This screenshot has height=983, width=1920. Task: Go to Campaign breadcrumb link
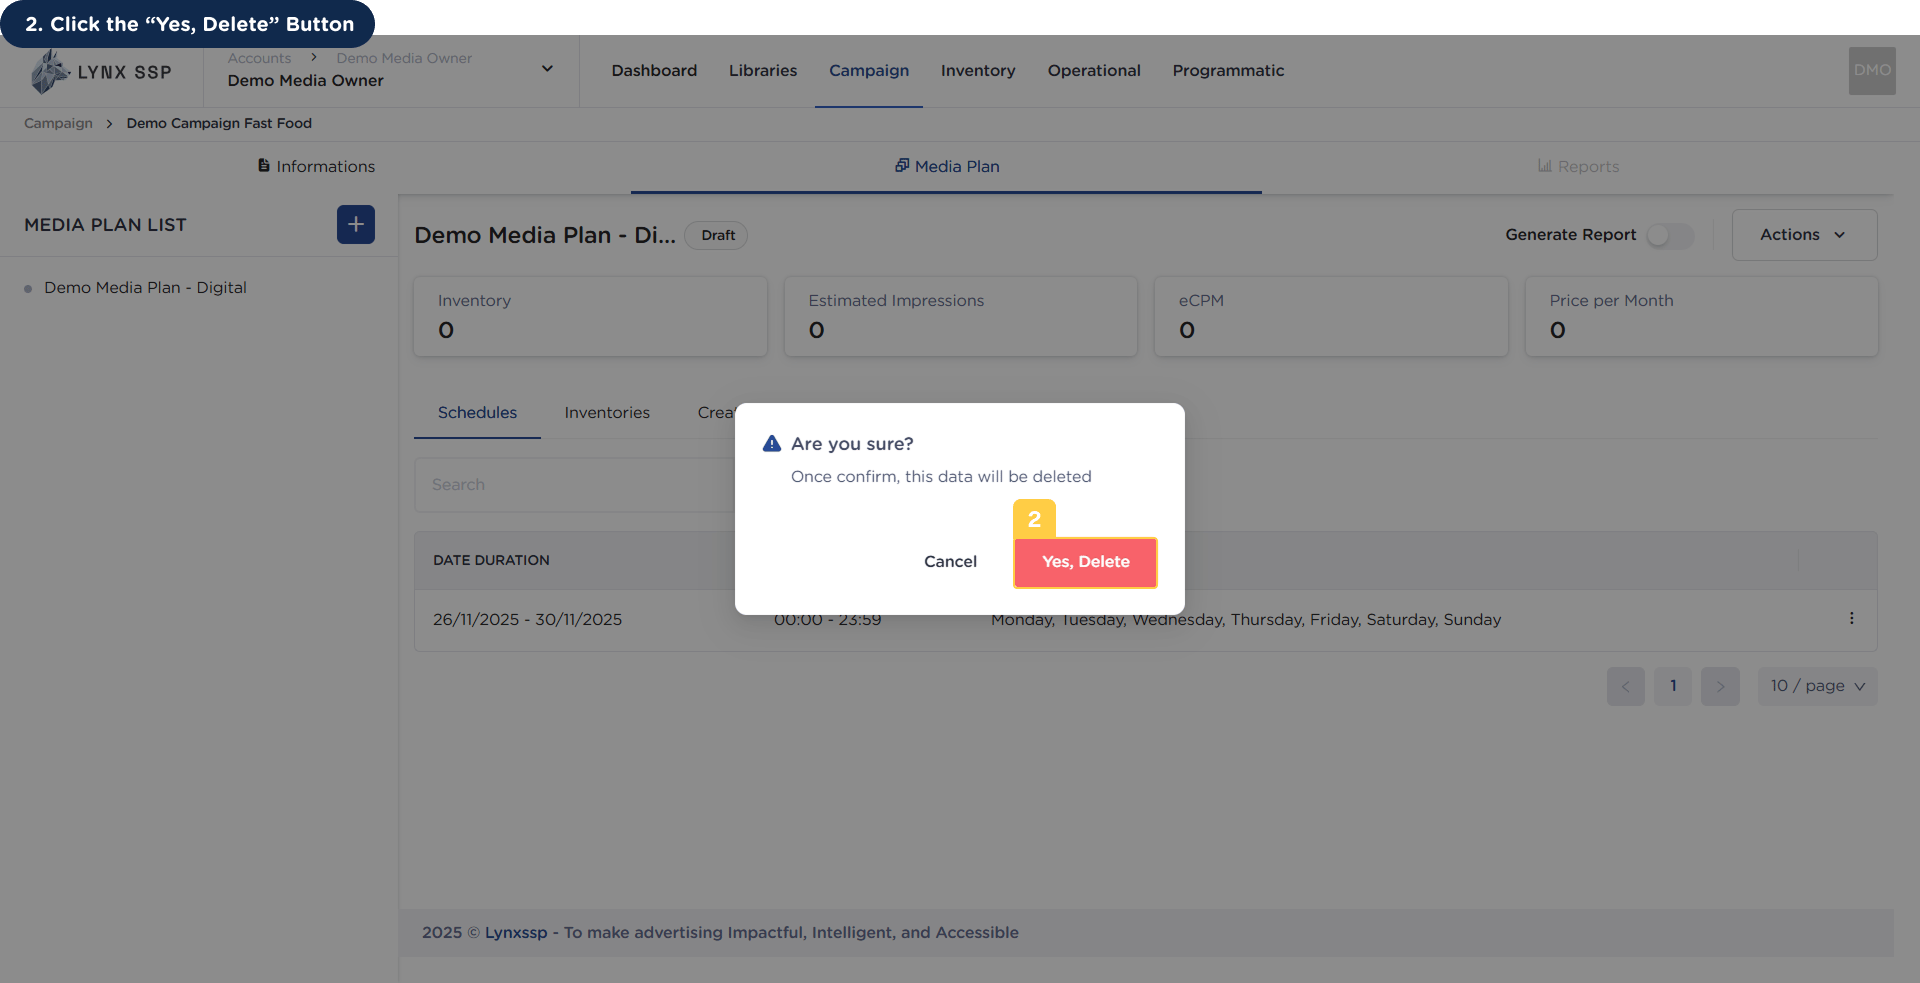pos(58,123)
